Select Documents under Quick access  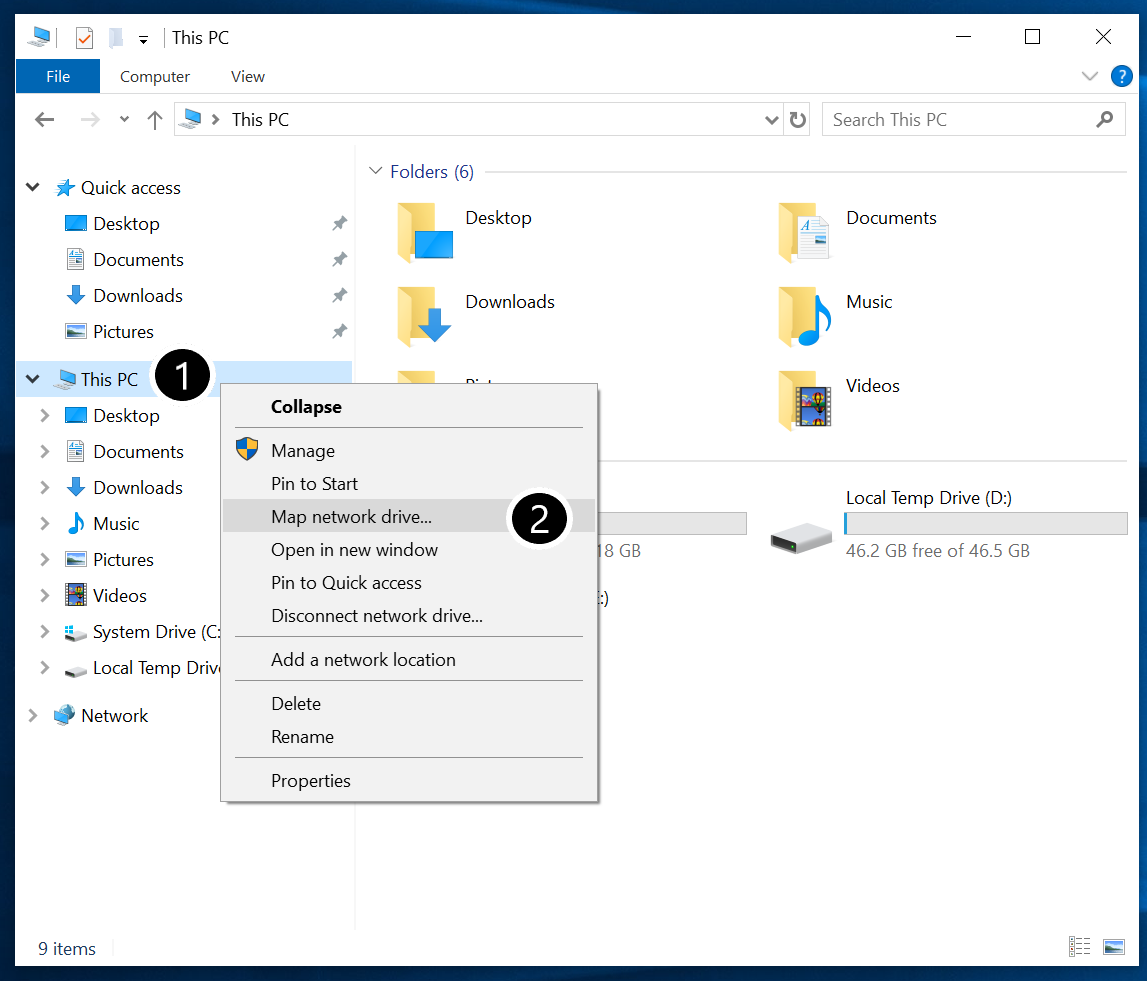point(138,260)
